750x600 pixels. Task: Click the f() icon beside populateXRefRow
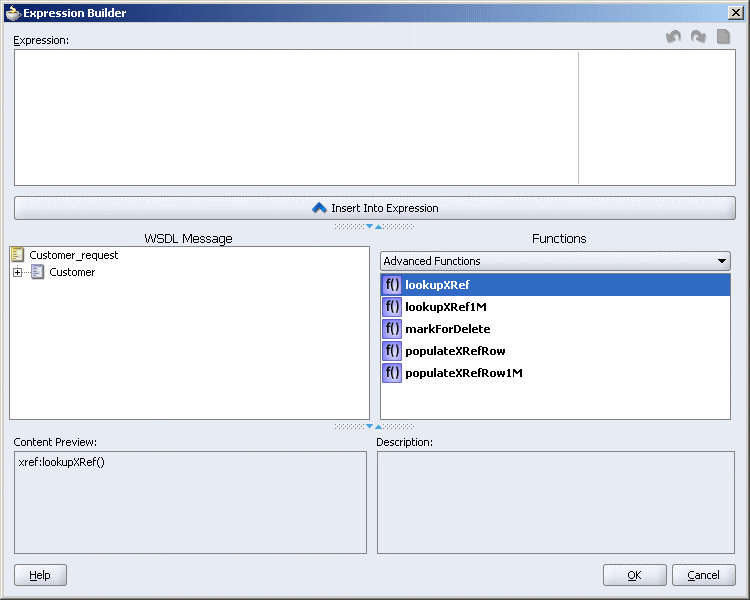392,351
